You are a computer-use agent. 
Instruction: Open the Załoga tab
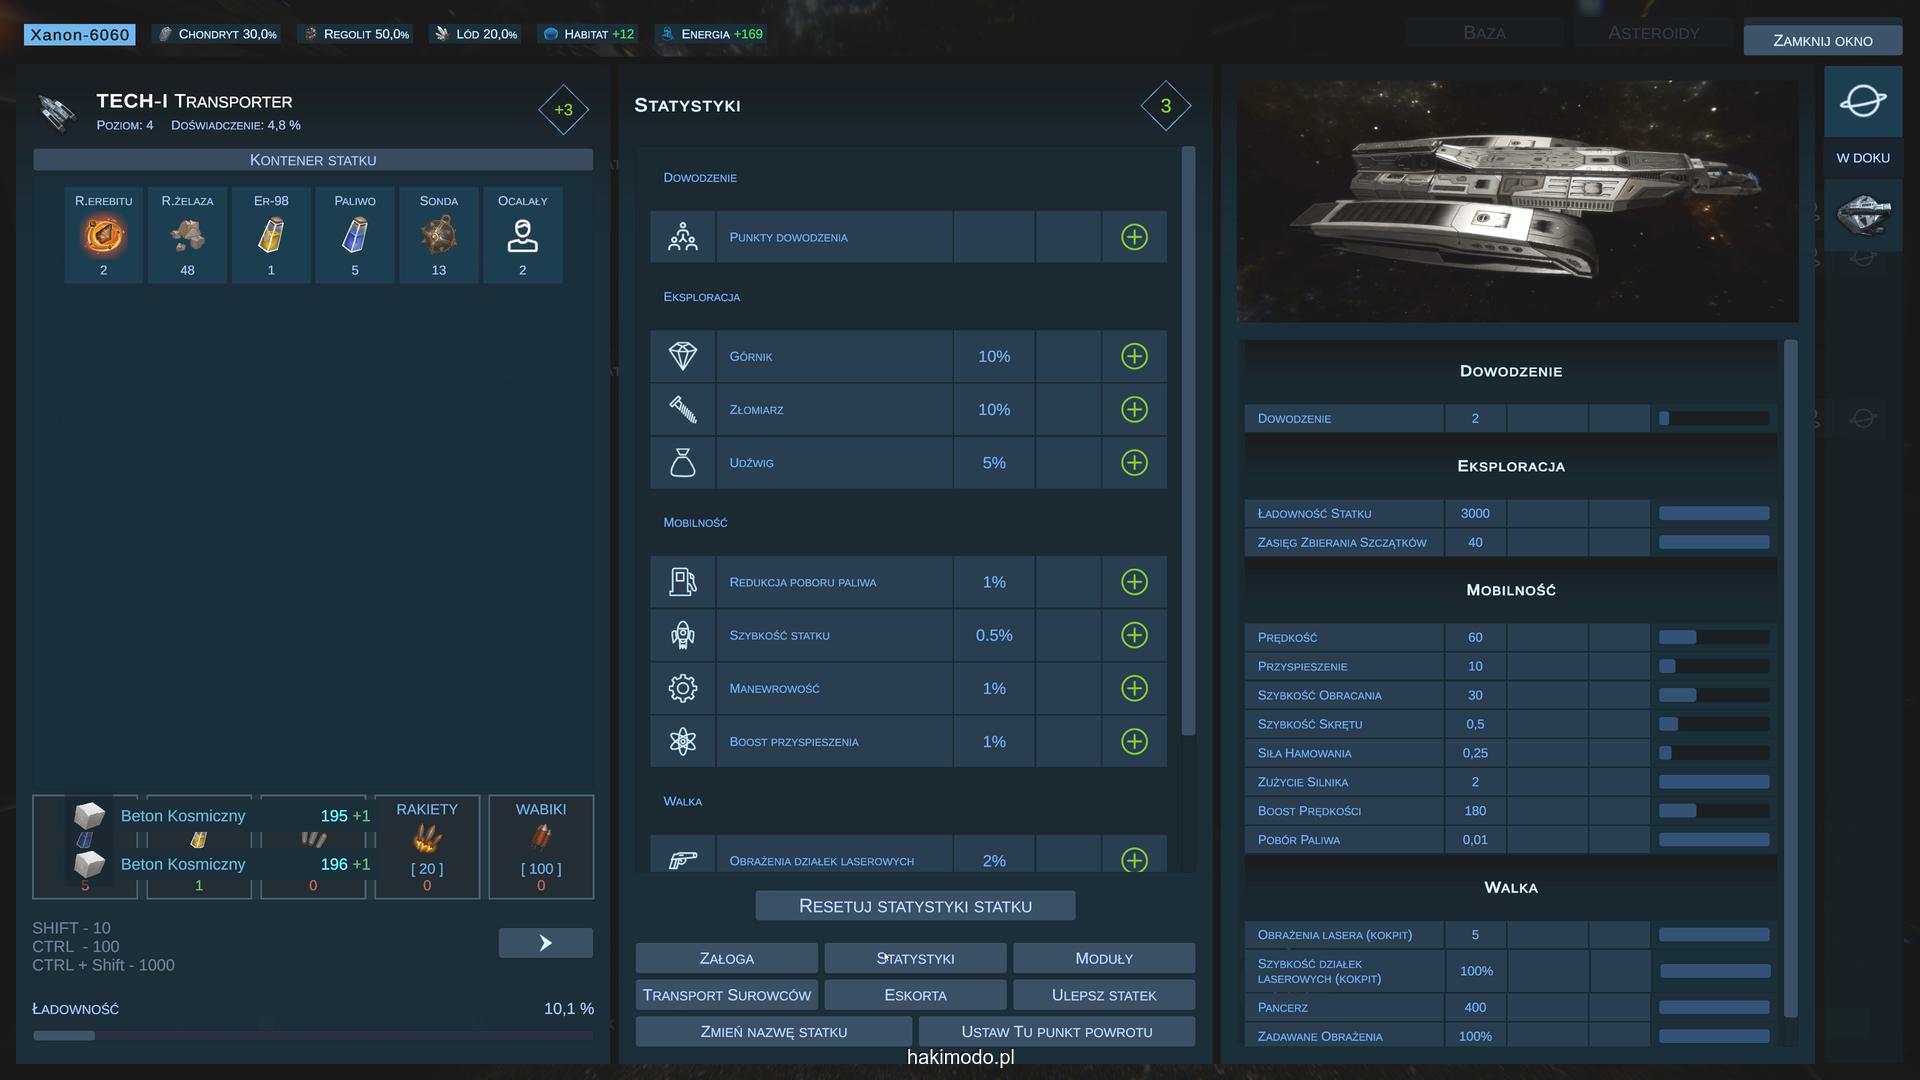pos(726,958)
